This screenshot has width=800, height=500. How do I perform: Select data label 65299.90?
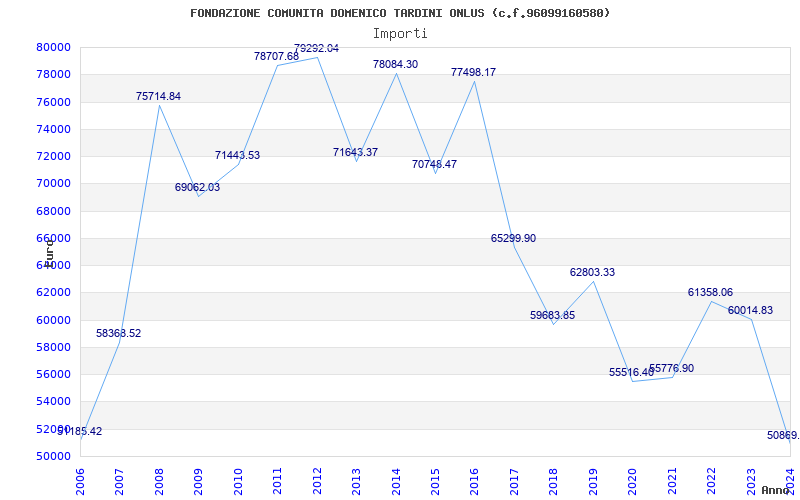tap(513, 238)
